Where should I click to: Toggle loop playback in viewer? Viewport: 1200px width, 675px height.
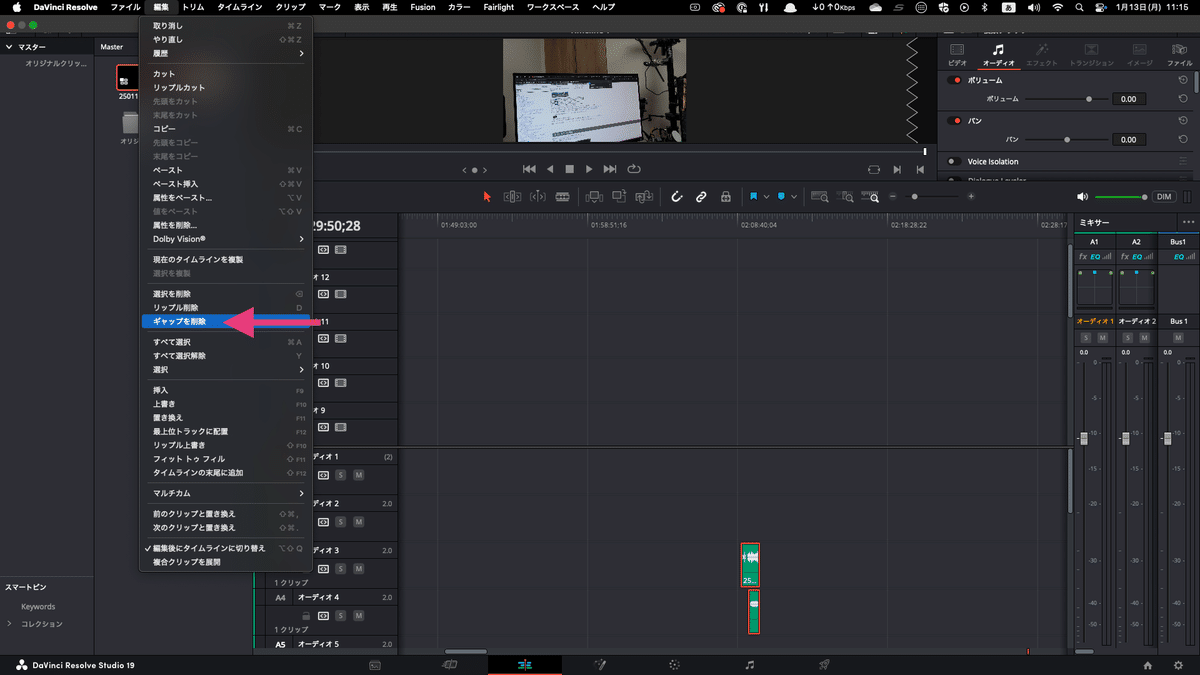633,169
